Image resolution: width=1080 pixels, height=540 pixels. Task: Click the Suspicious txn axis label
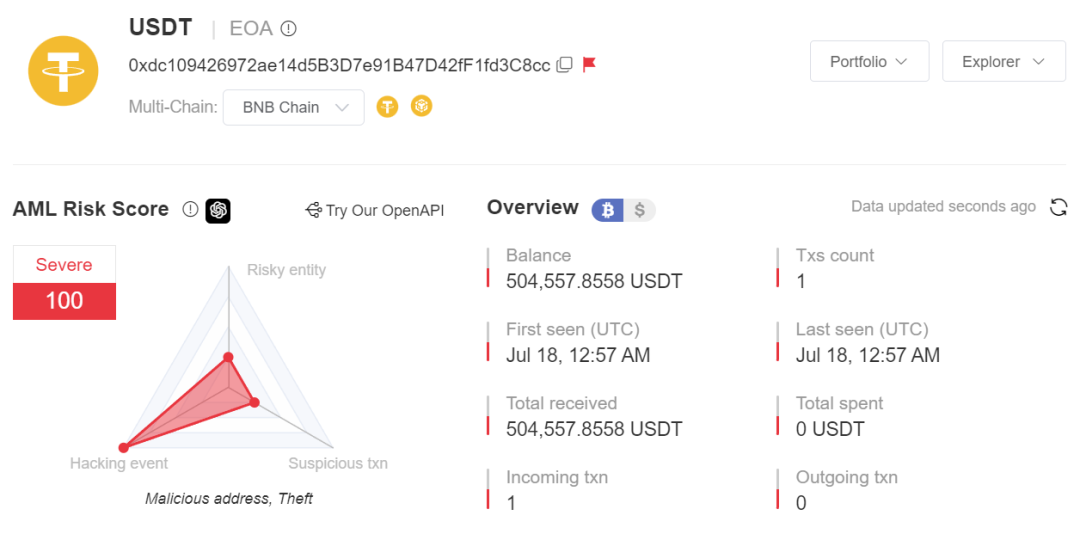338,463
